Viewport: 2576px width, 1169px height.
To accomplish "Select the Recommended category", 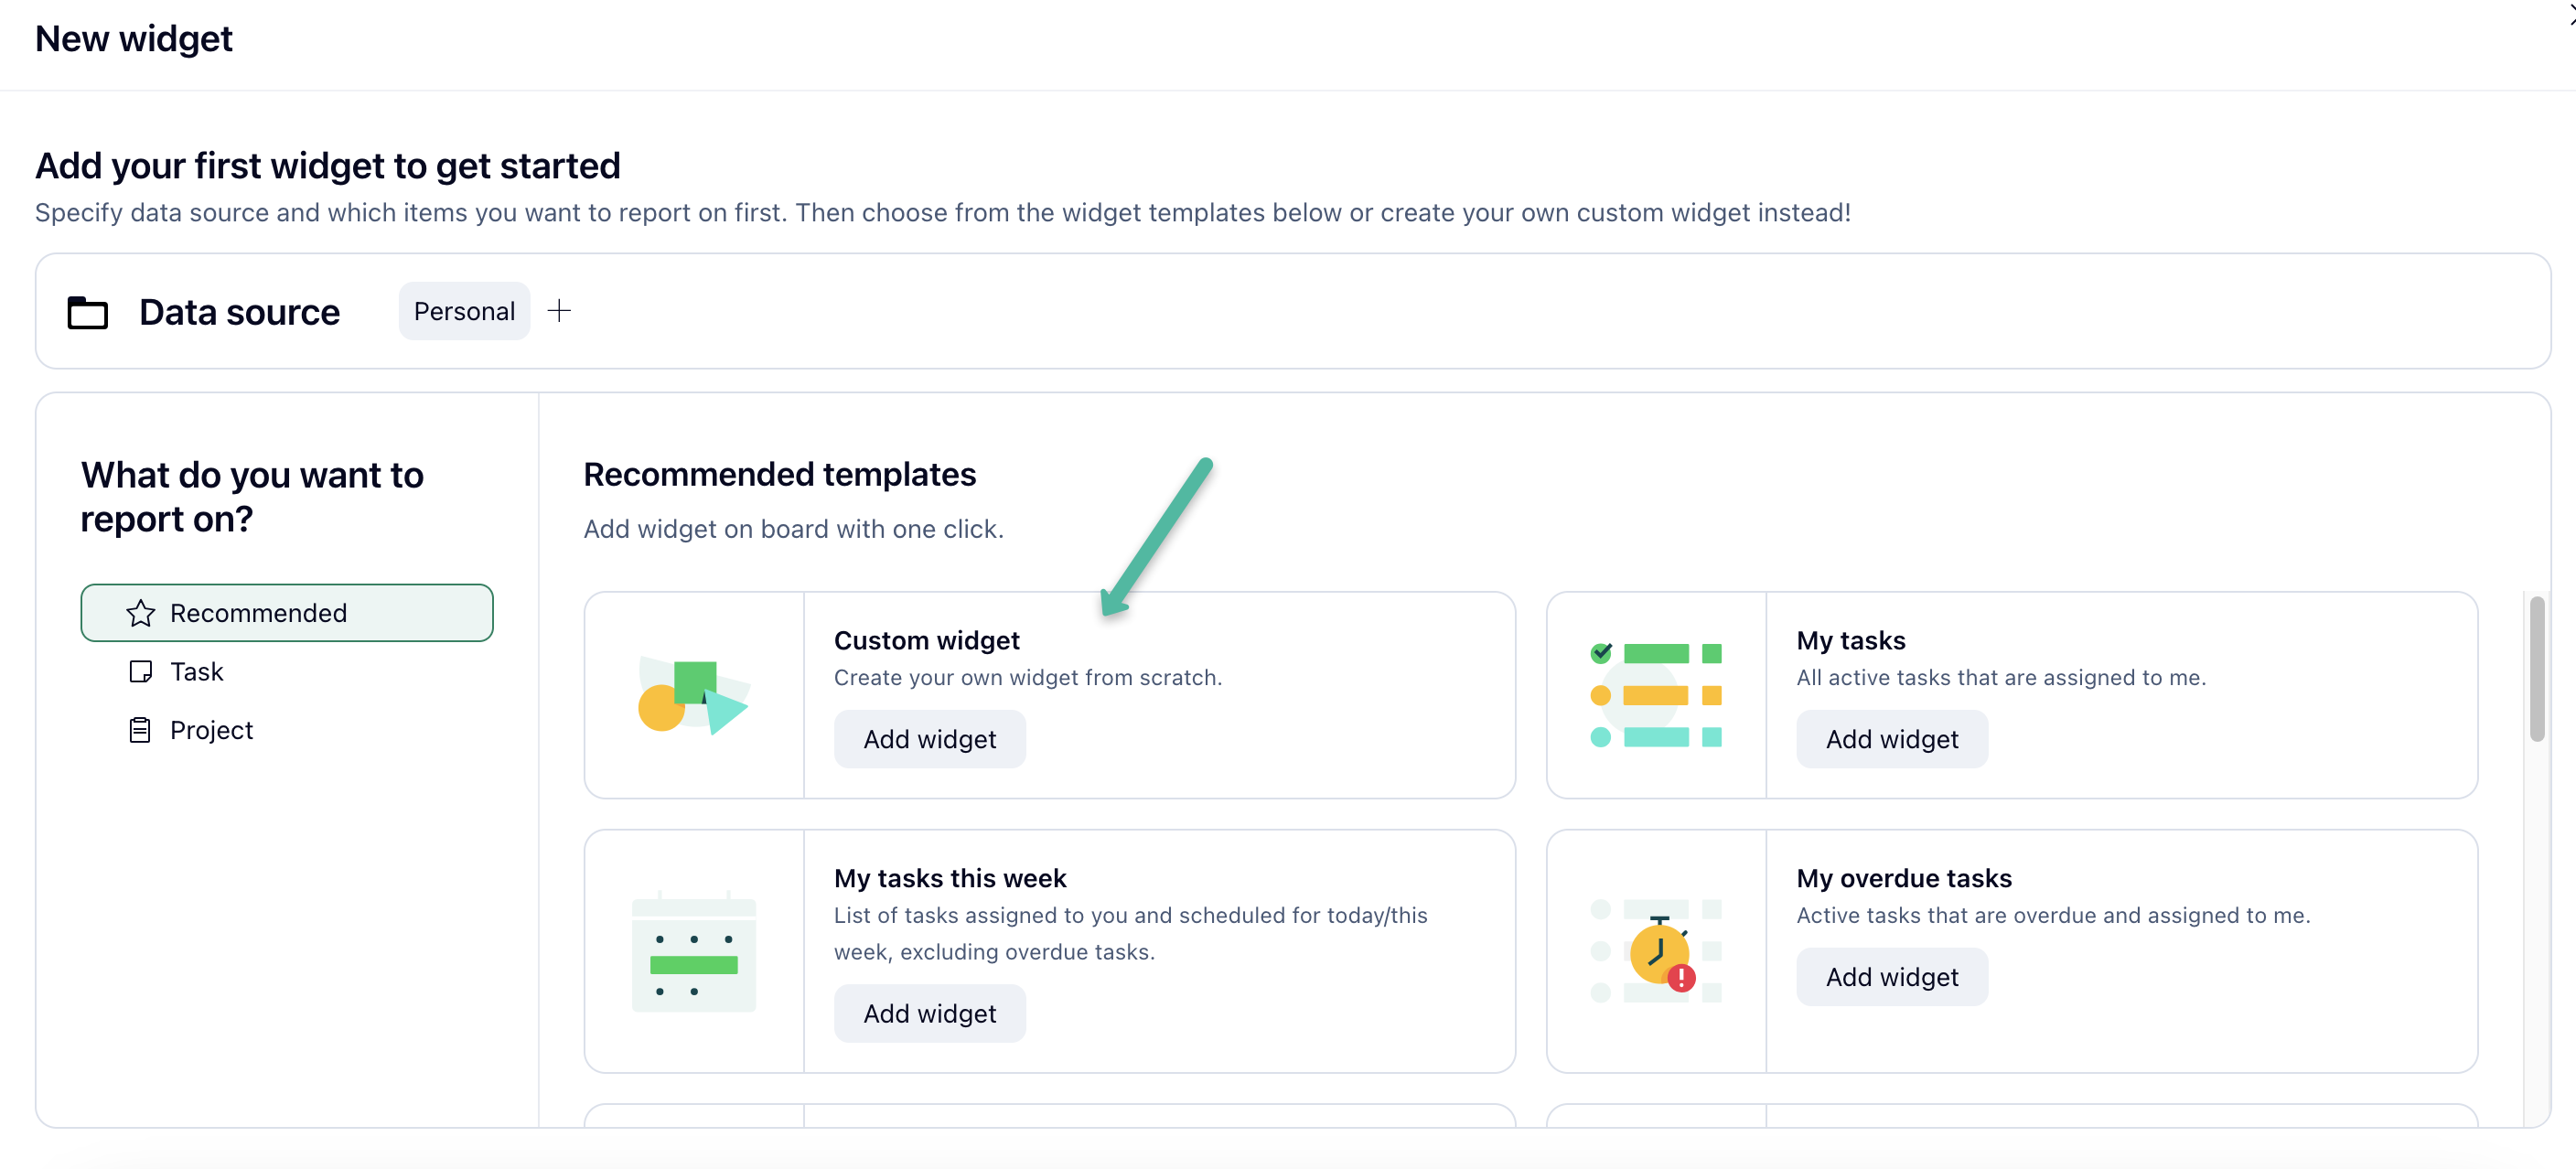I will (286, 613).
